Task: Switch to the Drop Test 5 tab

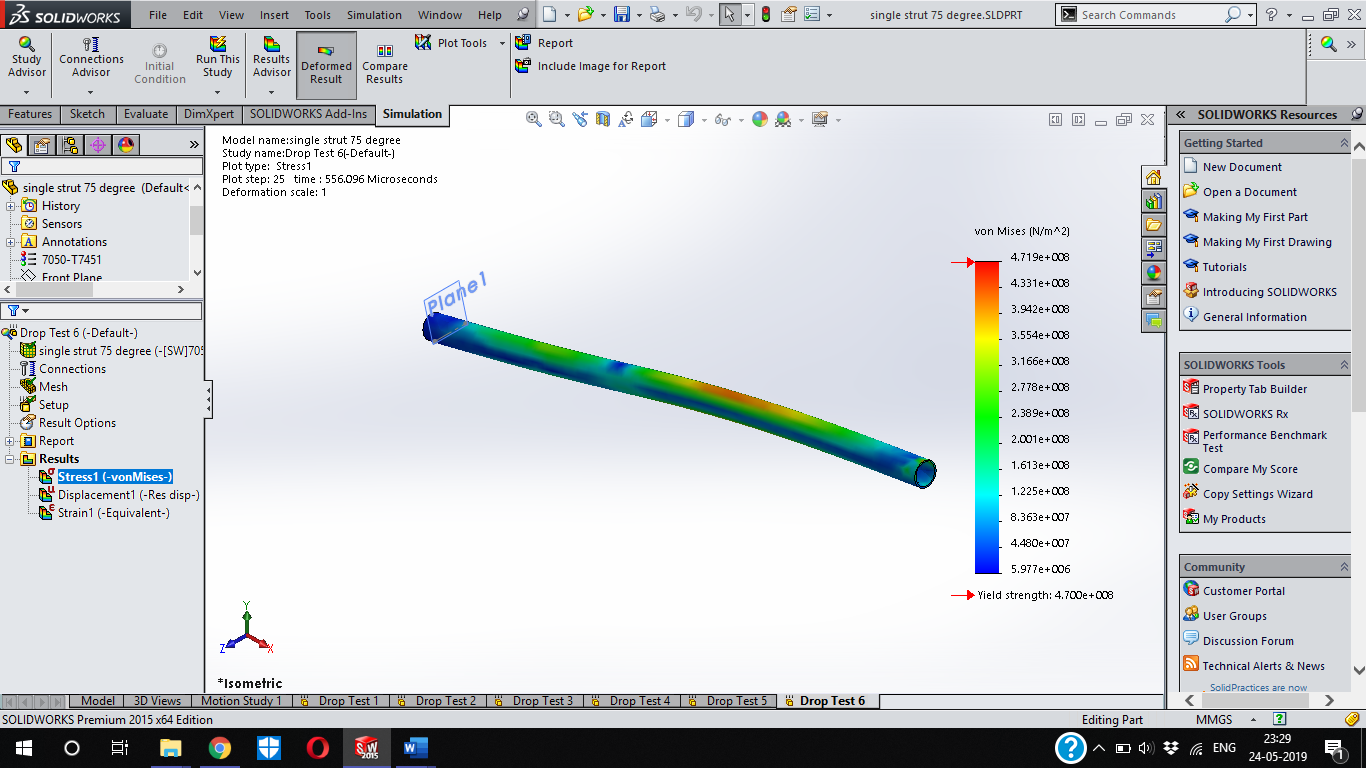Action: [x=728, y=701]
